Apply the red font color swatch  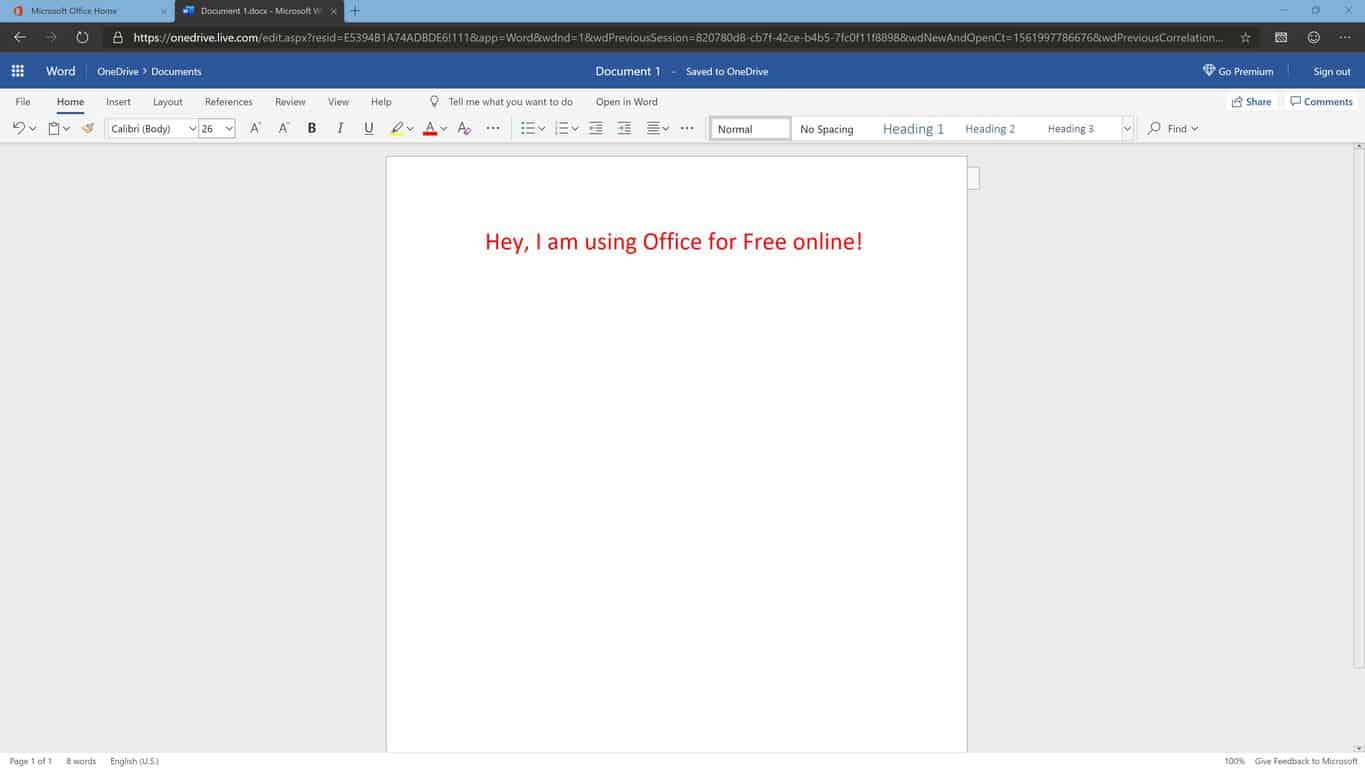point(429,128)
